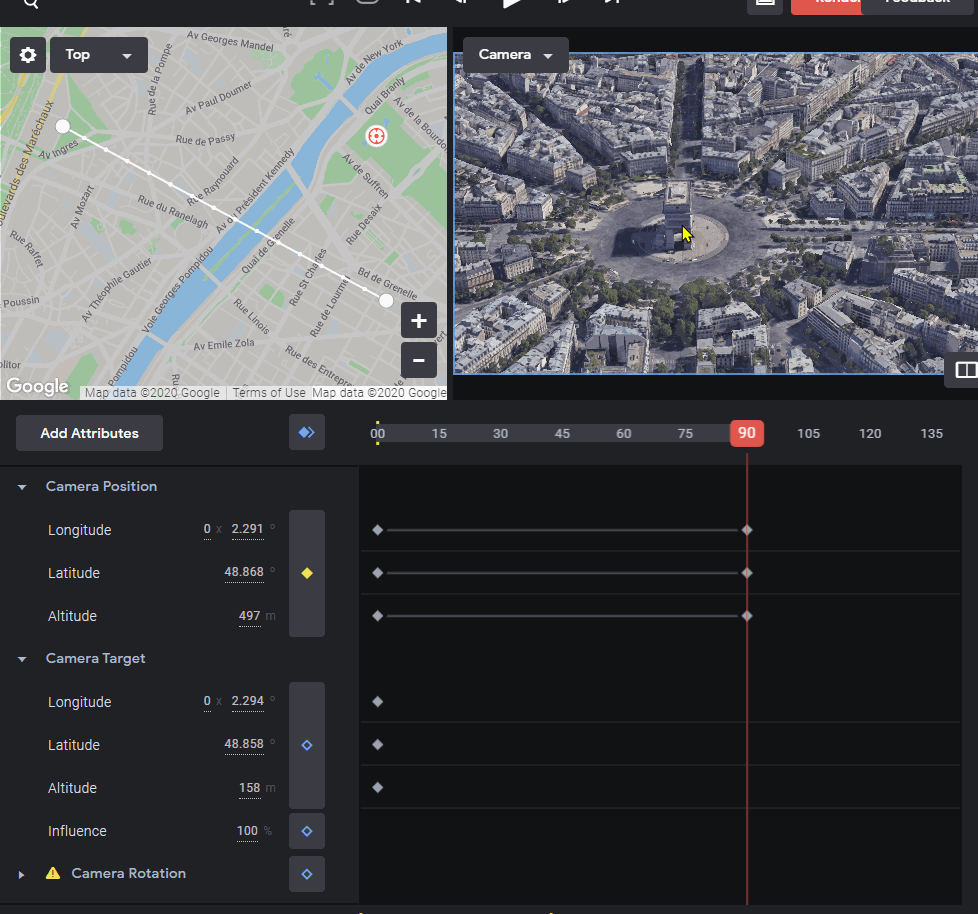Expand the Camera Rotation group
The image size is (978, 914).
(22, 875)
